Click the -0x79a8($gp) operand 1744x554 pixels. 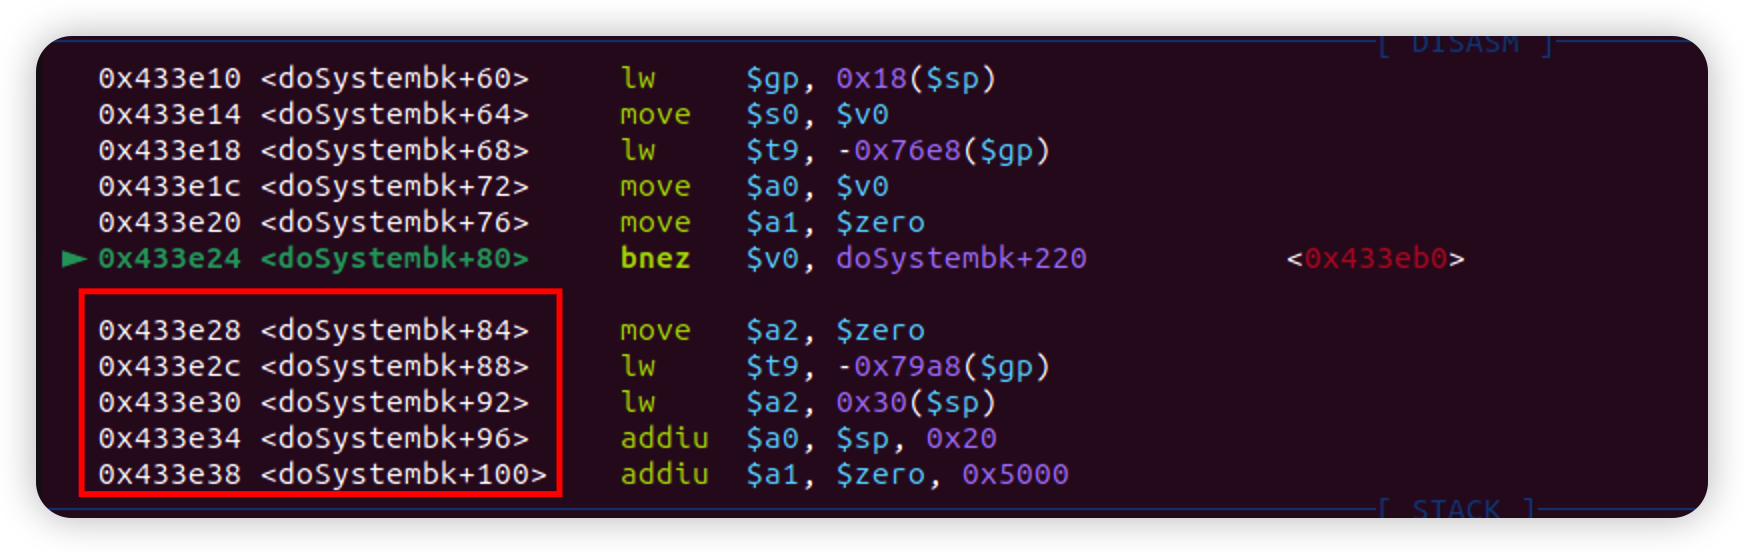[943, 367]
